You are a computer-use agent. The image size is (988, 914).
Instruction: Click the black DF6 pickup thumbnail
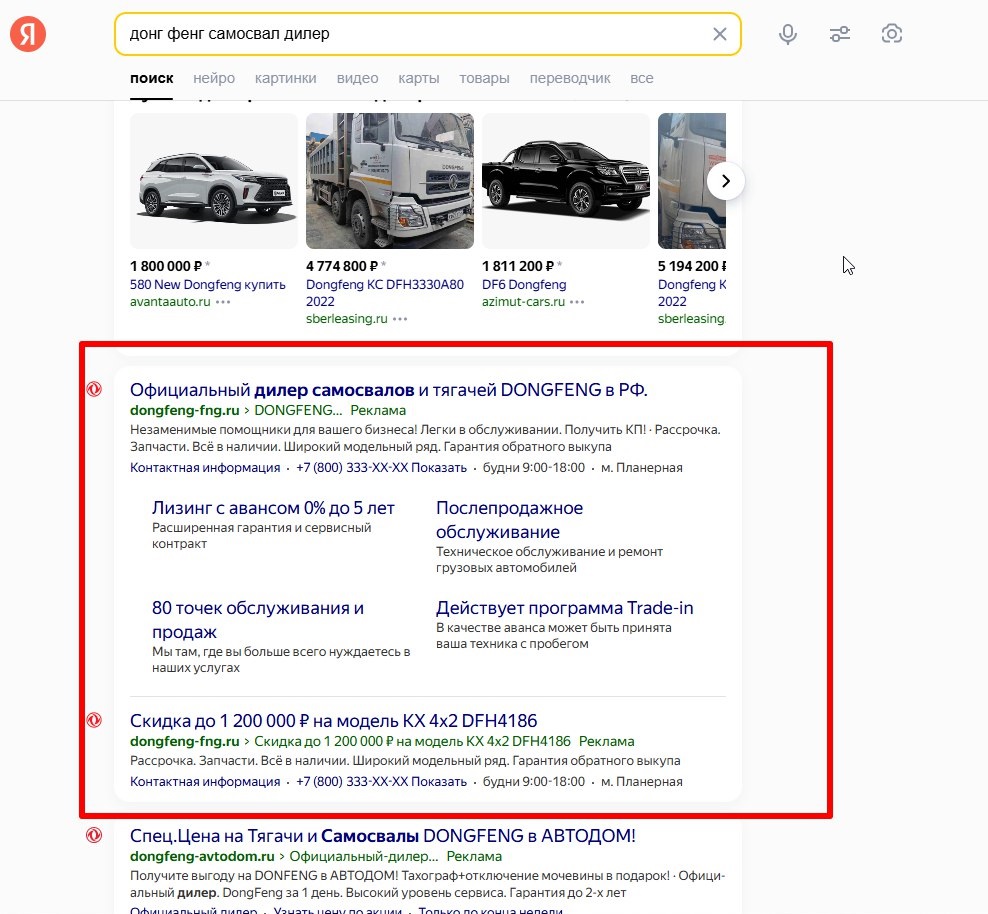[566, 181]
